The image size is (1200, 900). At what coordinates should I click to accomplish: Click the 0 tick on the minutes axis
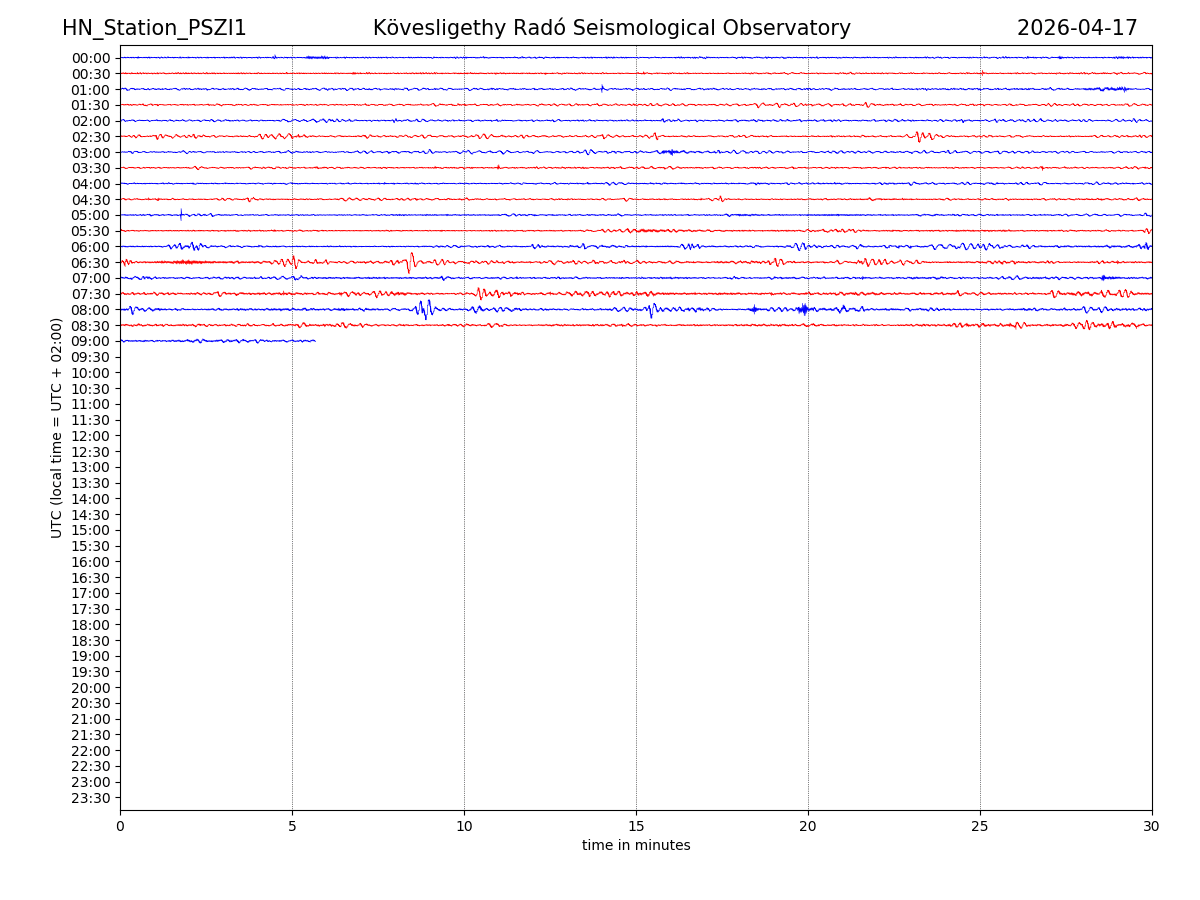120,827
